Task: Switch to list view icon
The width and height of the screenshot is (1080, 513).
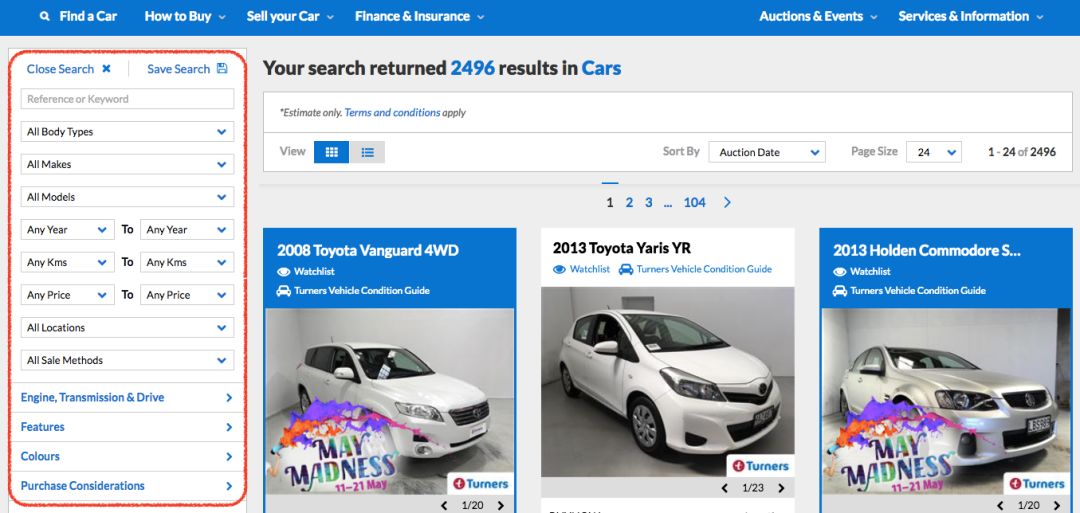Action: point(367,152)
